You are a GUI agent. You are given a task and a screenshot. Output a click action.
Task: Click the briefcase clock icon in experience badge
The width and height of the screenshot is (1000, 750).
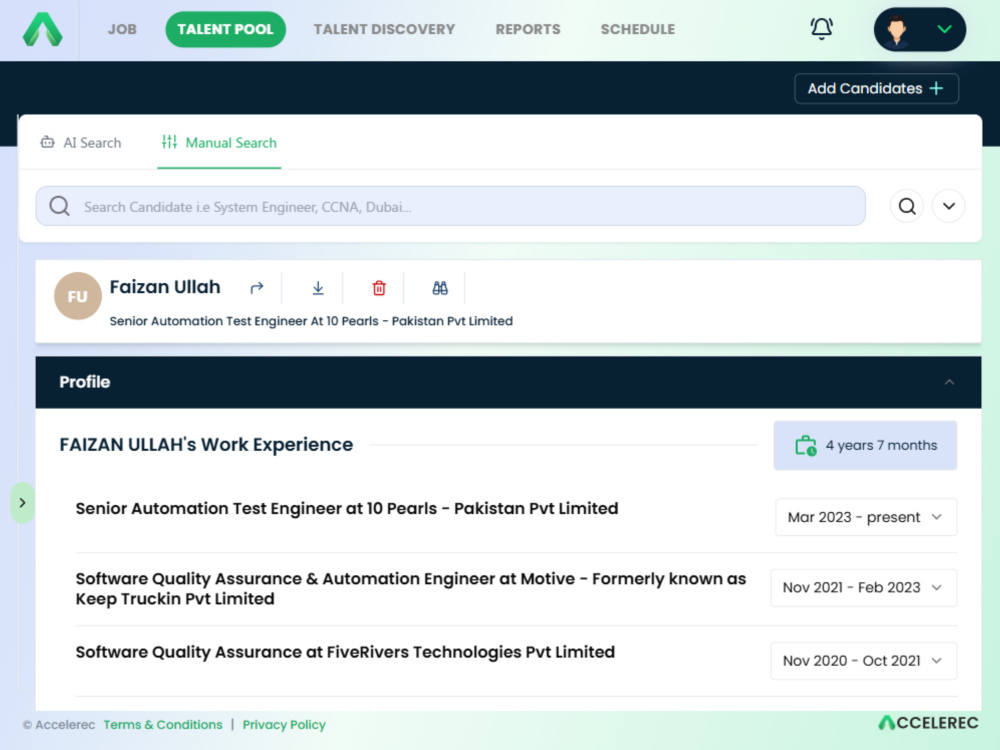[805, 445]
